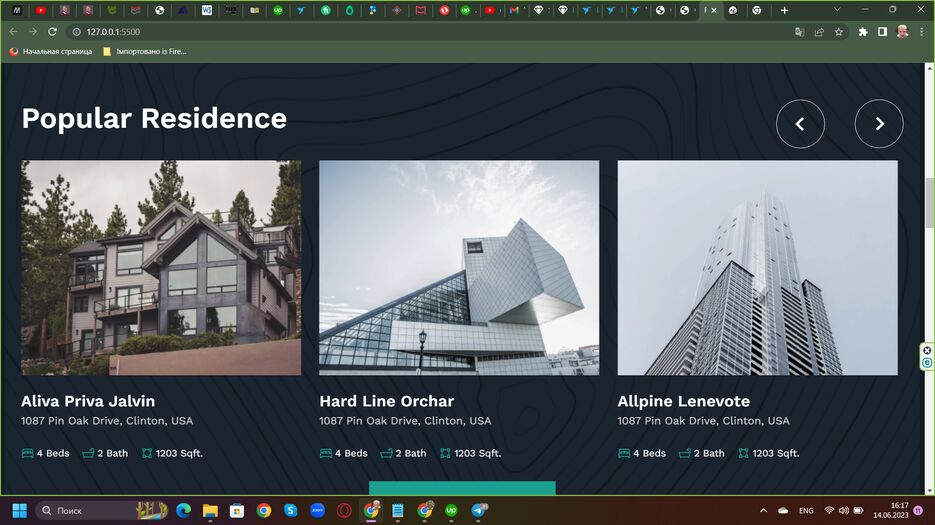Open Microsoft Store from the taskbar
The width and height of the screenshot is (935, 525).
tap(237, 511)
